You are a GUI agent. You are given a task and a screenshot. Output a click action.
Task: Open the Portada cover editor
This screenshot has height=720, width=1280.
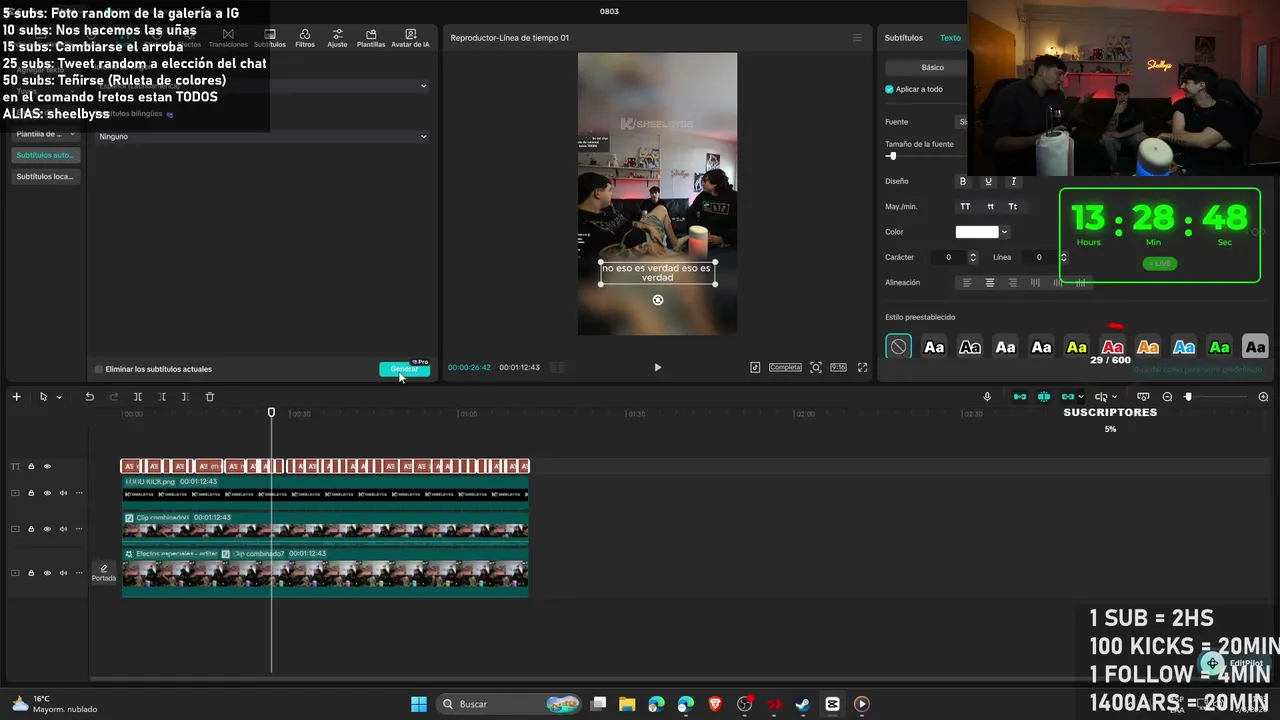104,573
